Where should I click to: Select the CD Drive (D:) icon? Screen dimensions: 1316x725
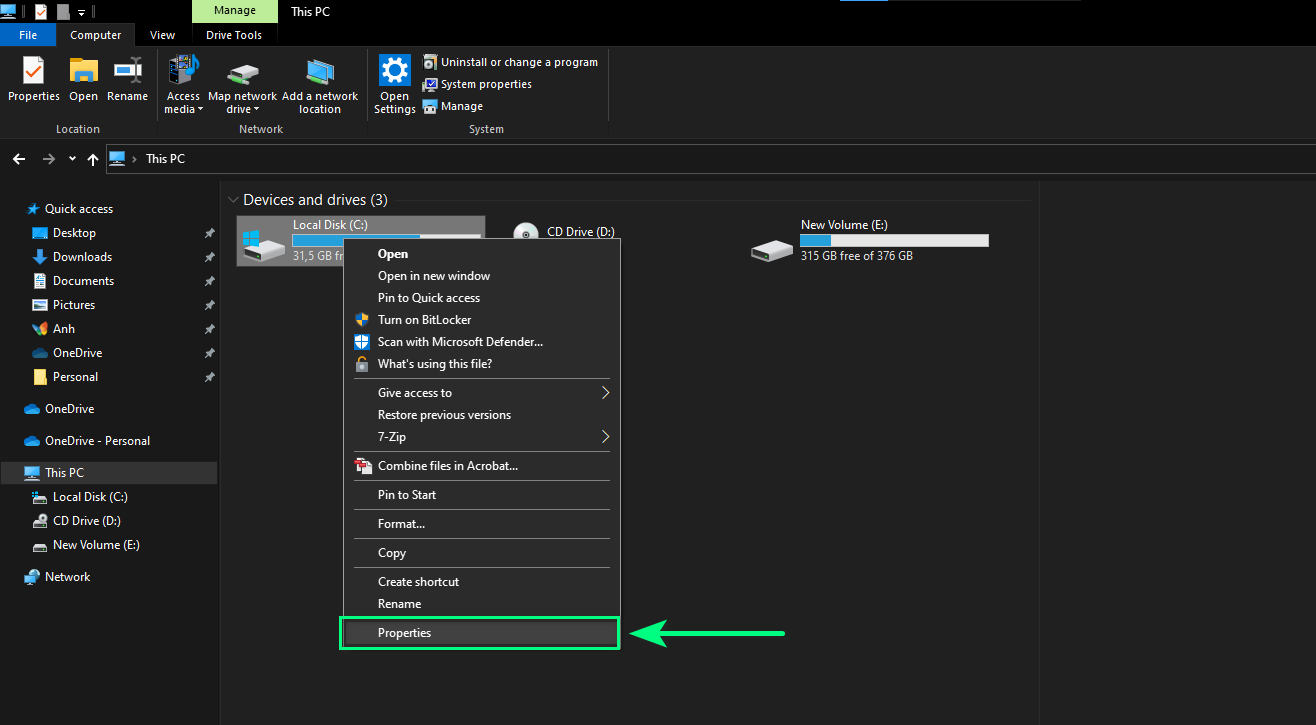tap(526, 235)
